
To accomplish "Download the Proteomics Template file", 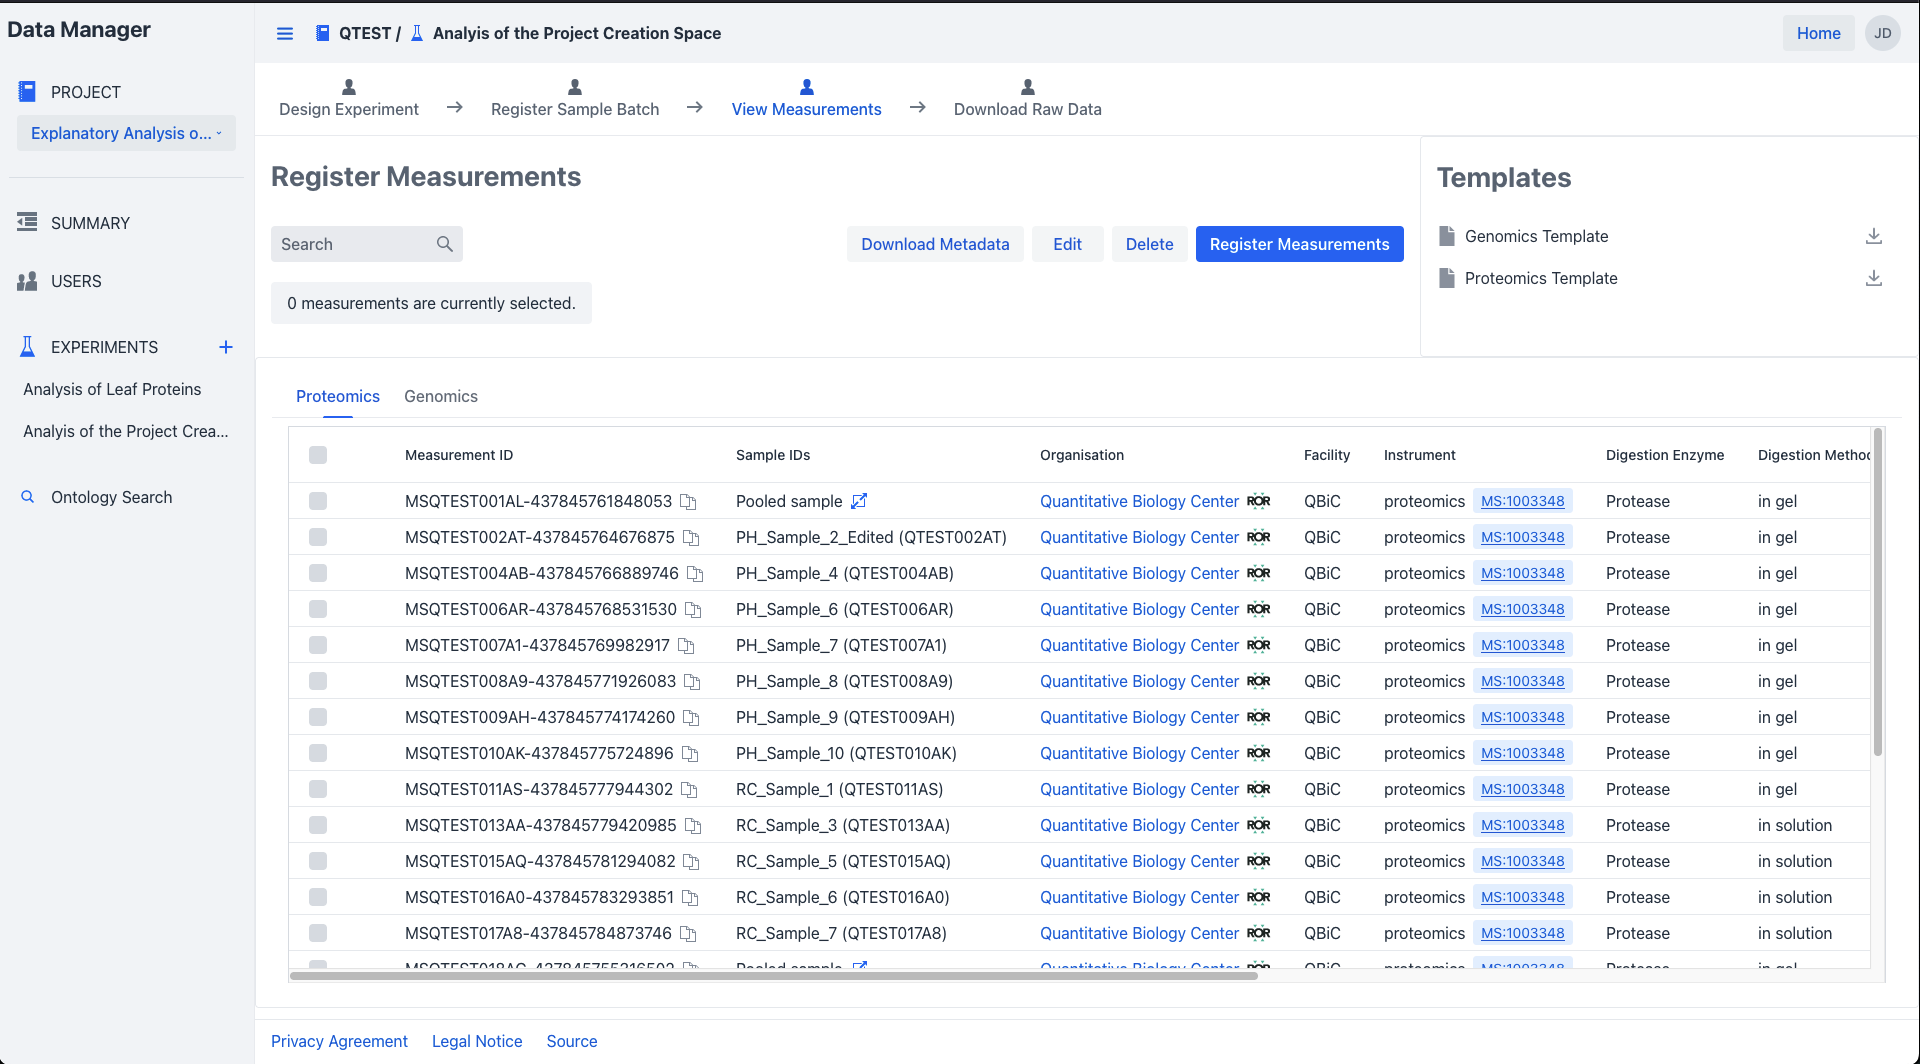I will tap(1873, 278).
